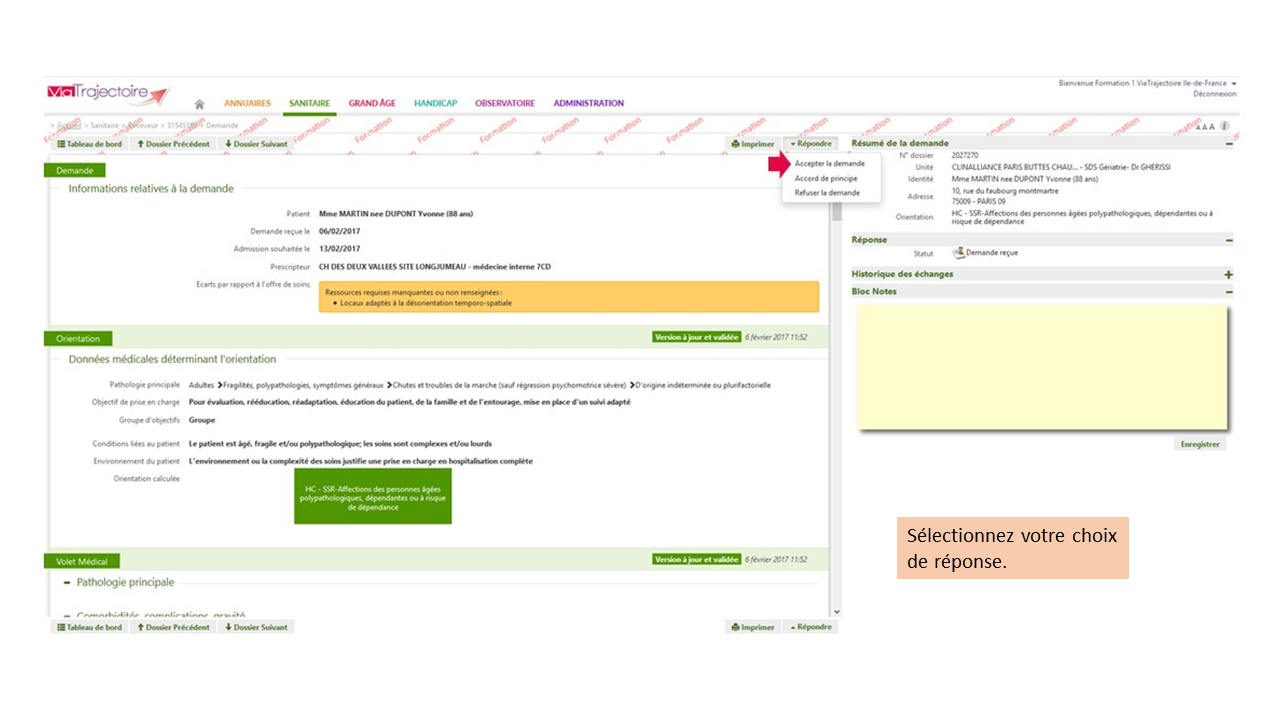
Task: Click the info icon beside font size letters
Action: (1225, 126)
